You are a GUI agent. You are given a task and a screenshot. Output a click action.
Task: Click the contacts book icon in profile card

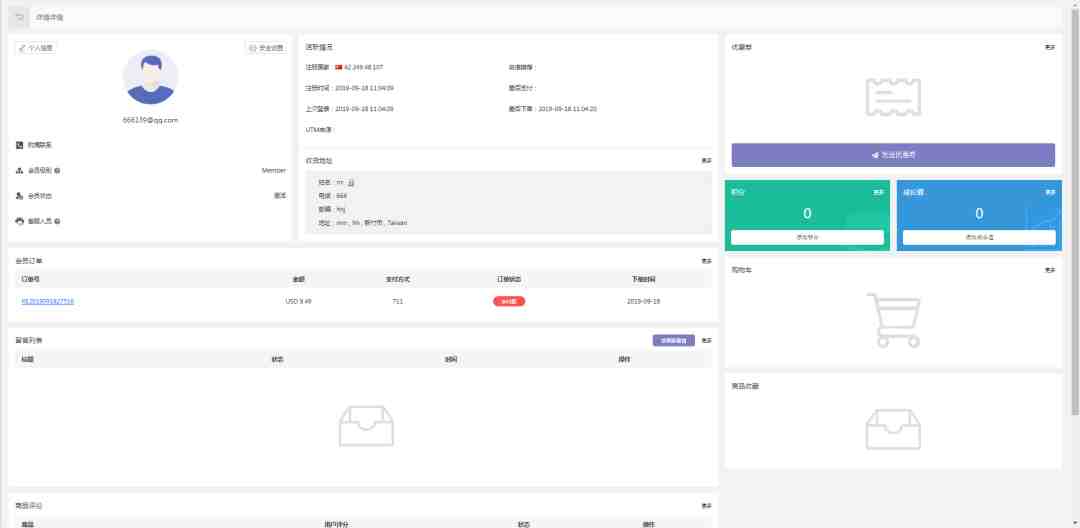20,145
